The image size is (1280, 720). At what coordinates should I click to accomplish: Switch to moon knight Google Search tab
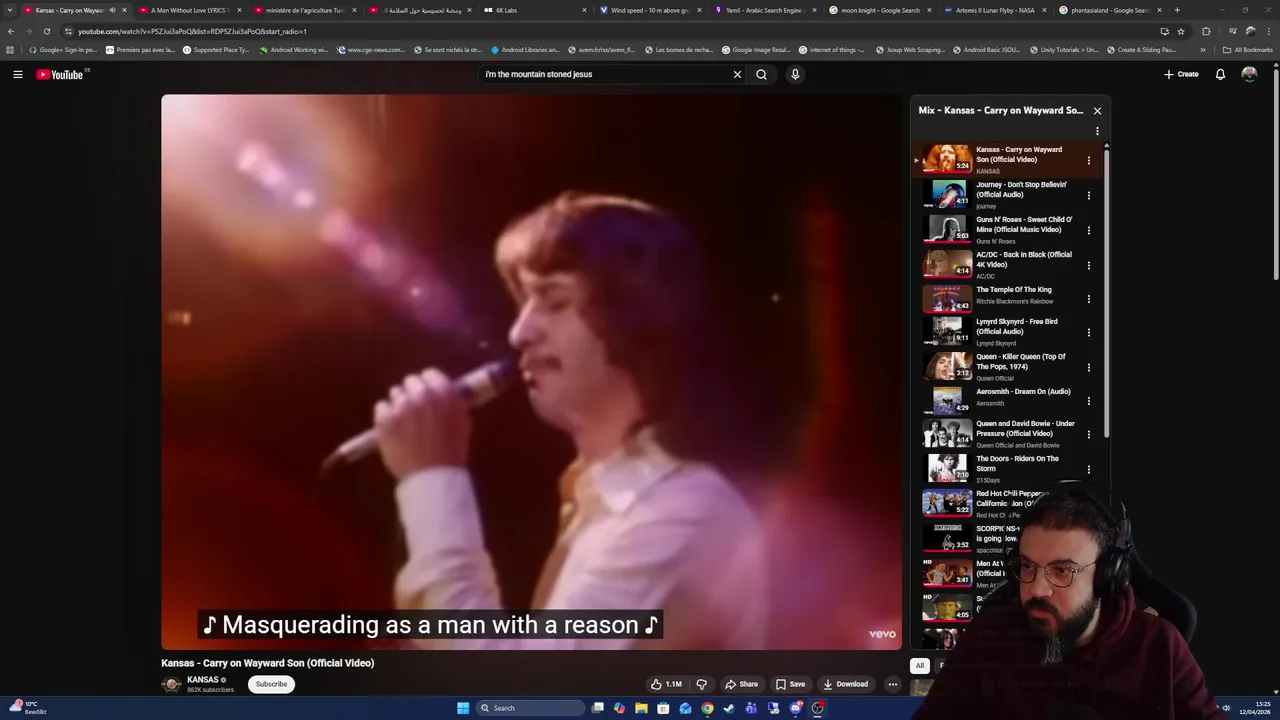[x=880, y=10]
